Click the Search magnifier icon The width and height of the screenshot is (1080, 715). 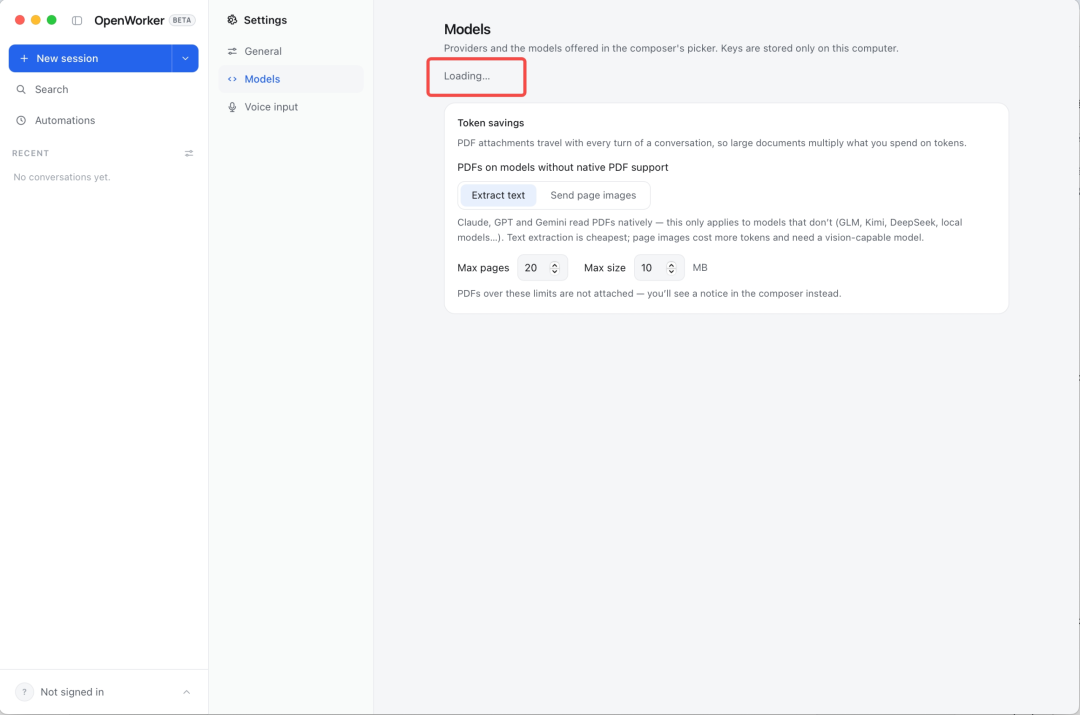pyautogui.click(x=21, y=90)
